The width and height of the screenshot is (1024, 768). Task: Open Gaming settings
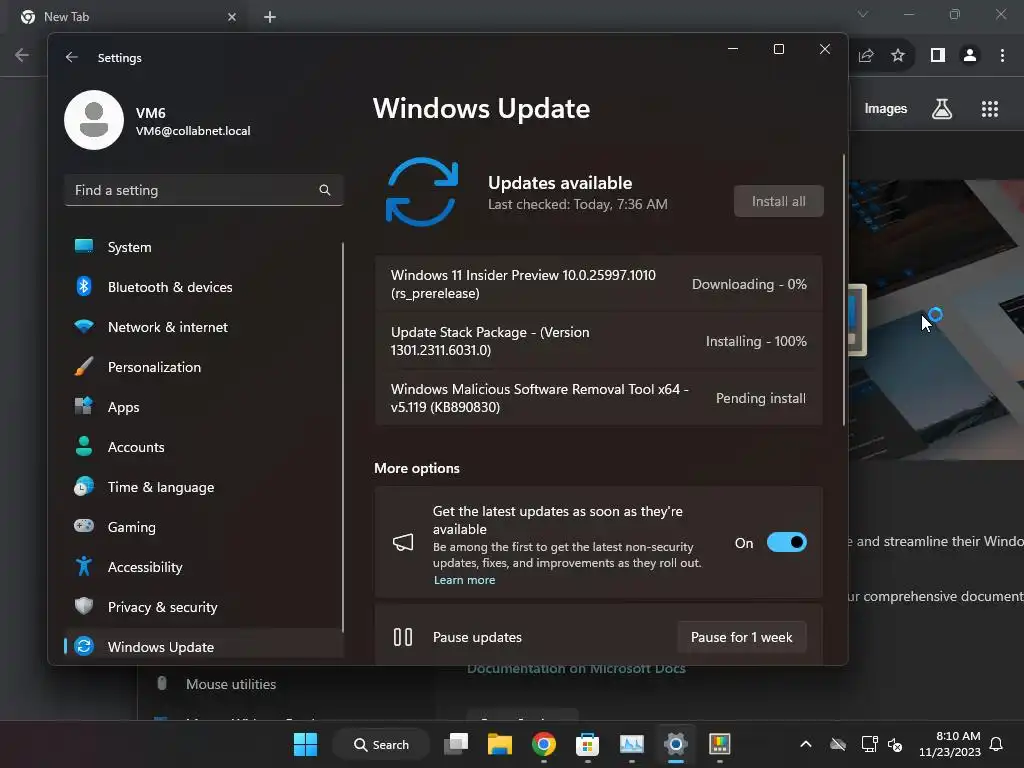204,527
